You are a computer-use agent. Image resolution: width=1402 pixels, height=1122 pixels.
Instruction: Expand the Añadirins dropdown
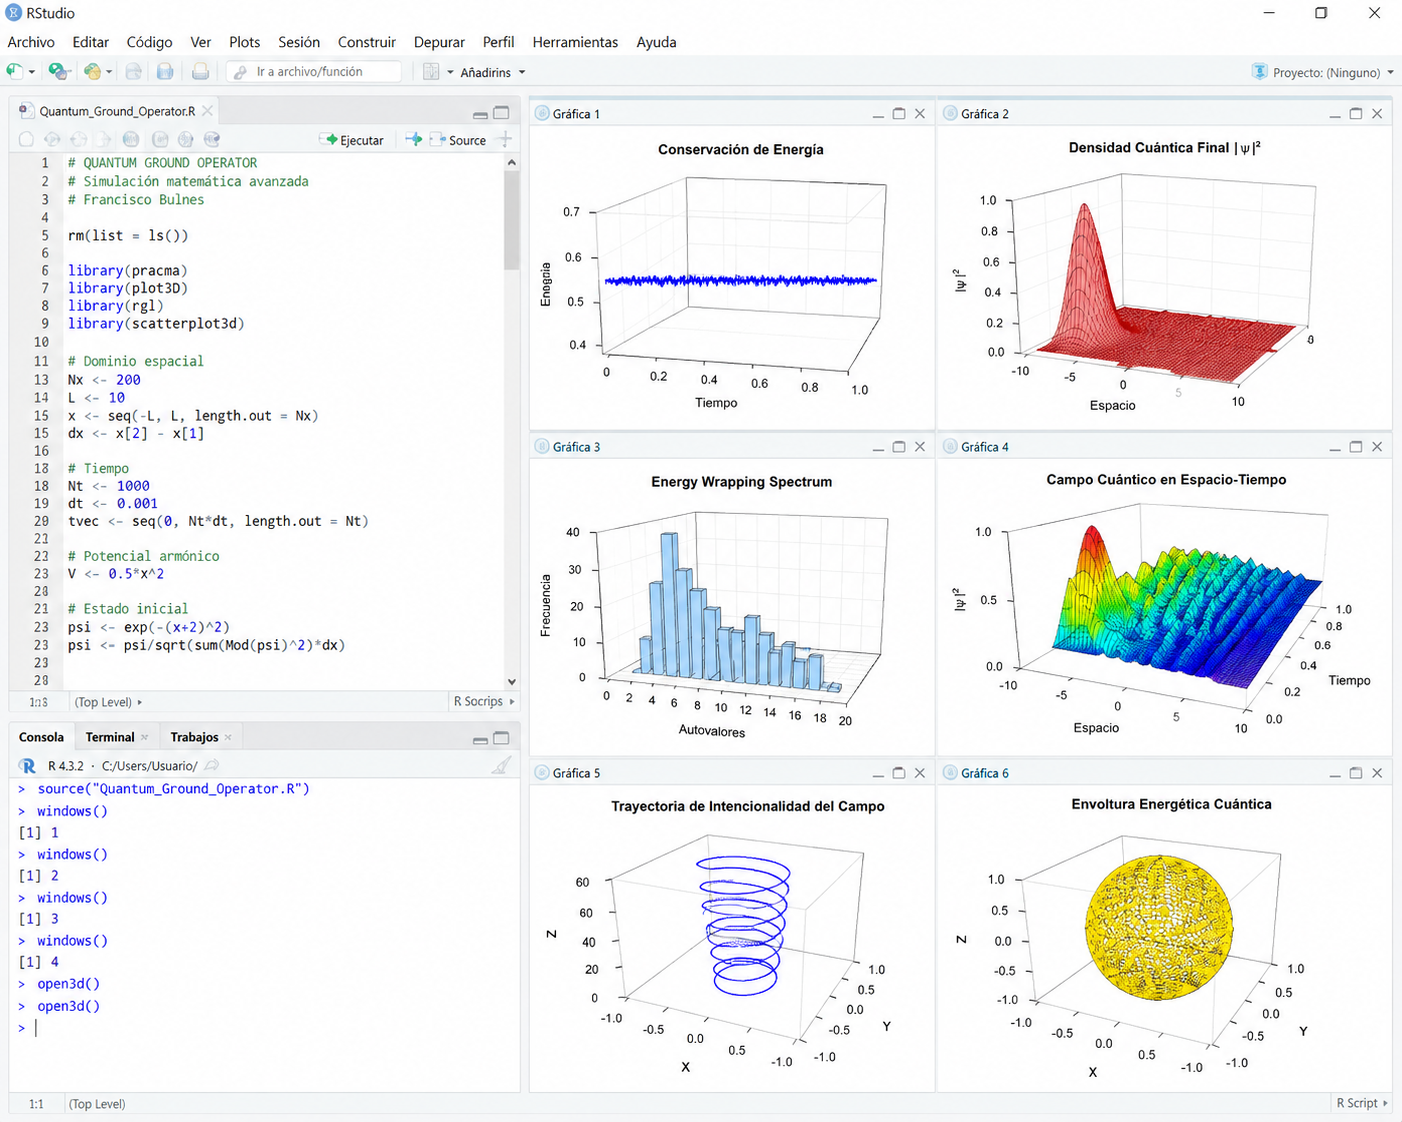[x=493, y=72]
